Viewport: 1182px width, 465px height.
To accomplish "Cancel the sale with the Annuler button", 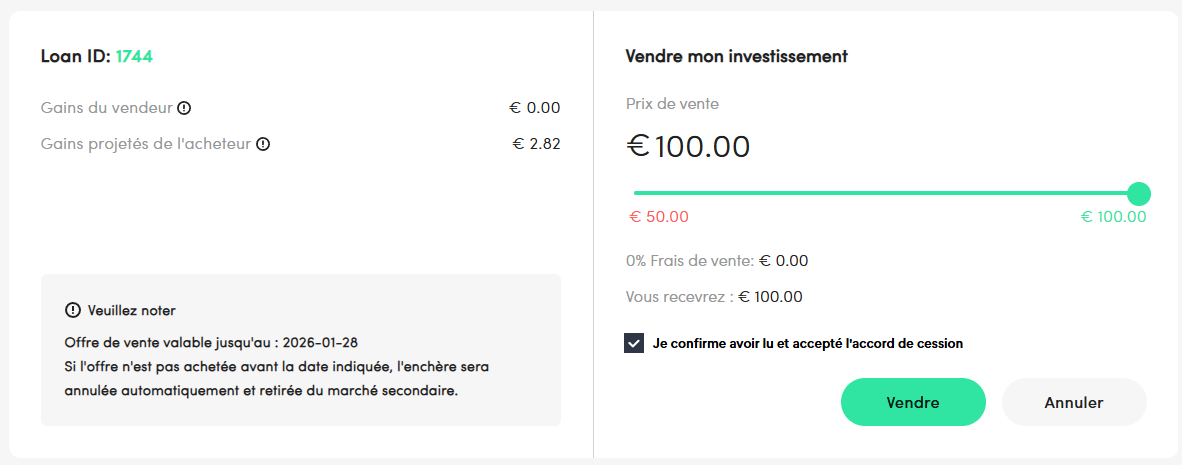I will tap(1073, 402).
